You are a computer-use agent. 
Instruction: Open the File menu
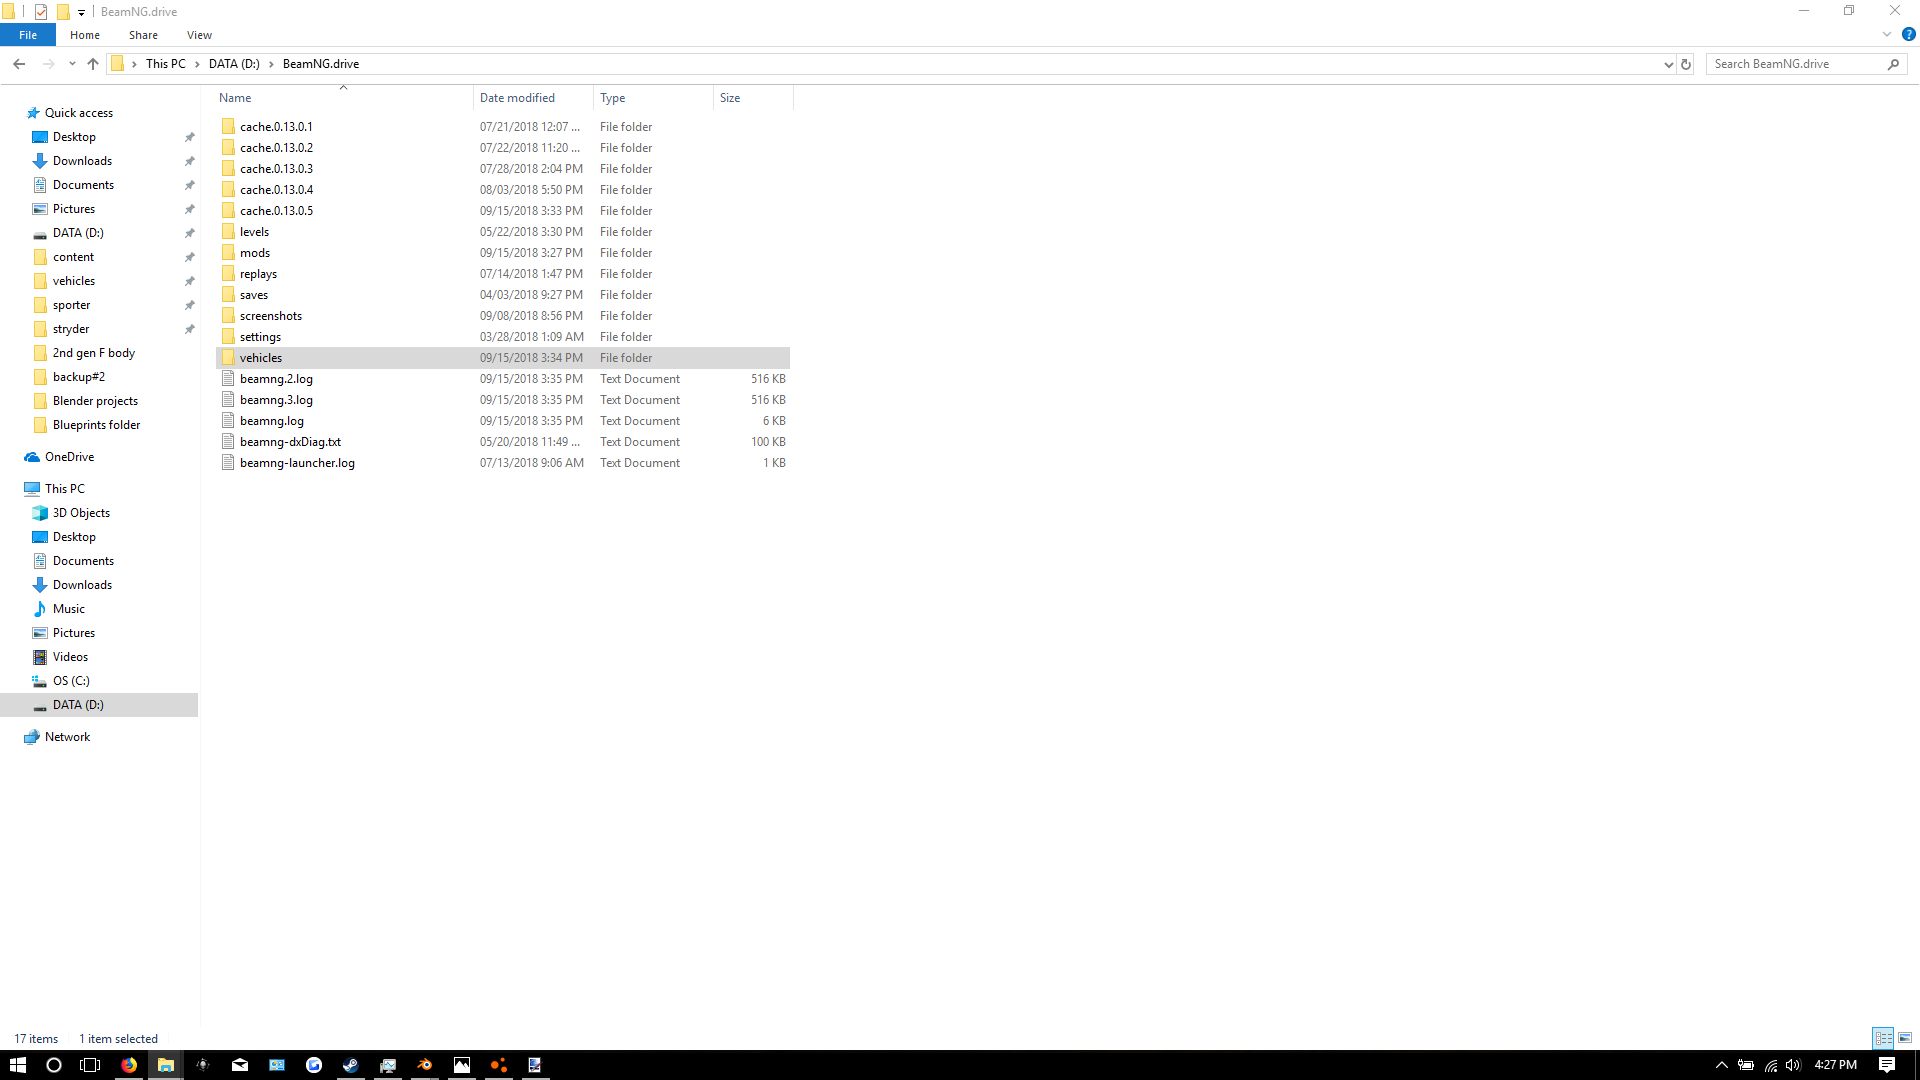coord(28,35)
